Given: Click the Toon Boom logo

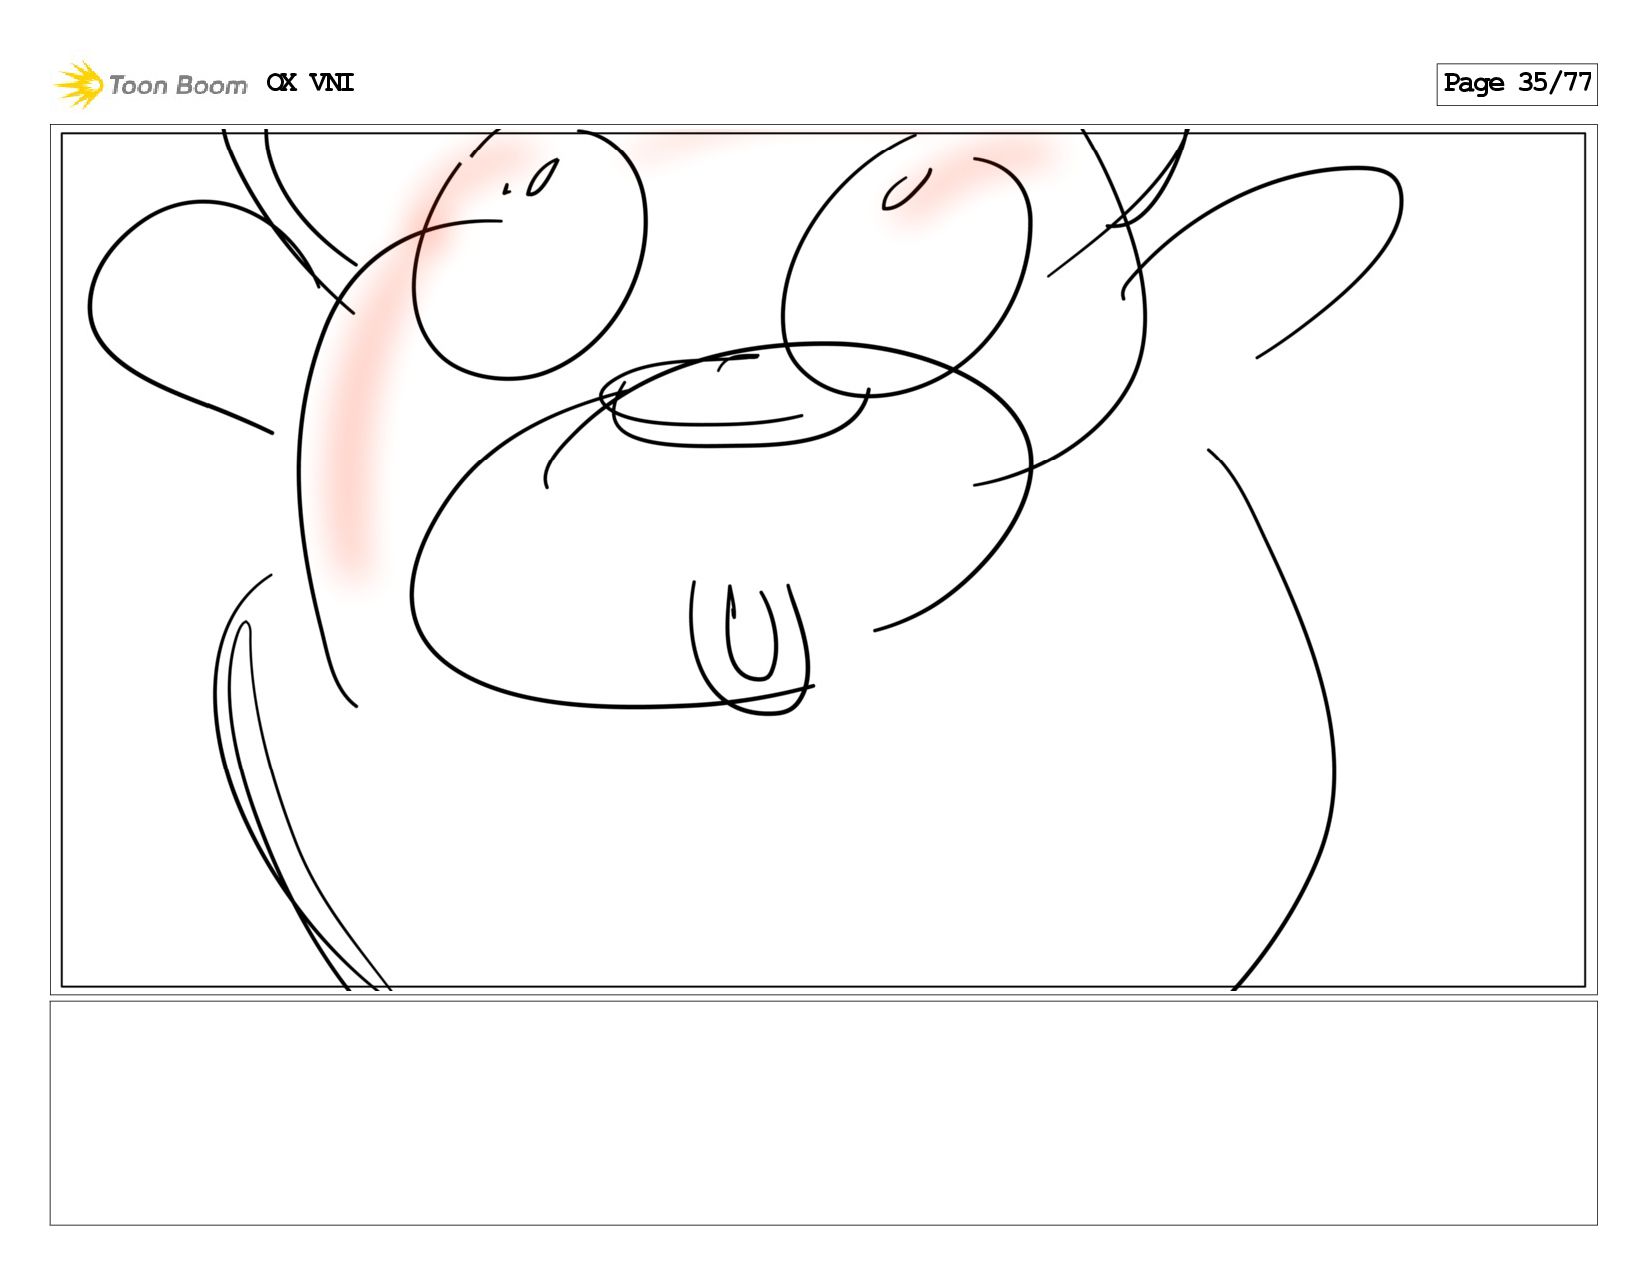Looking at the screenshot, I should pos(150,84).
